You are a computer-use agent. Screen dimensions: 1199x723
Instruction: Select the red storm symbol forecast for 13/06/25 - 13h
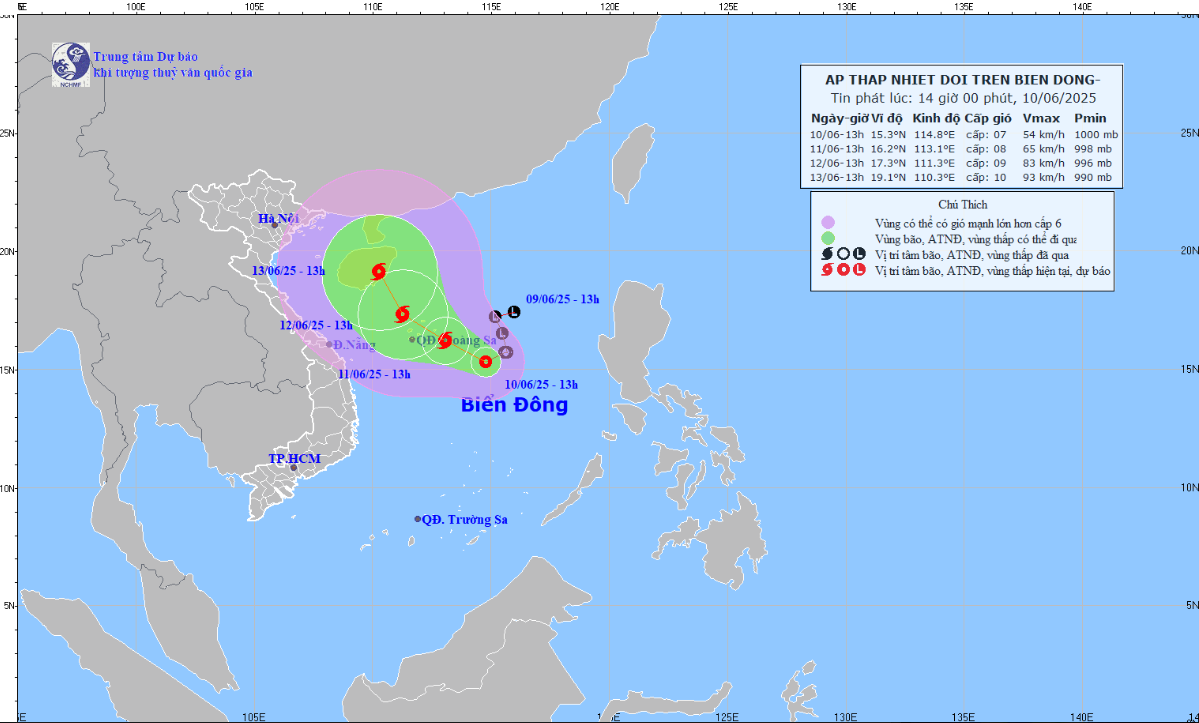[x=379, y=271]
